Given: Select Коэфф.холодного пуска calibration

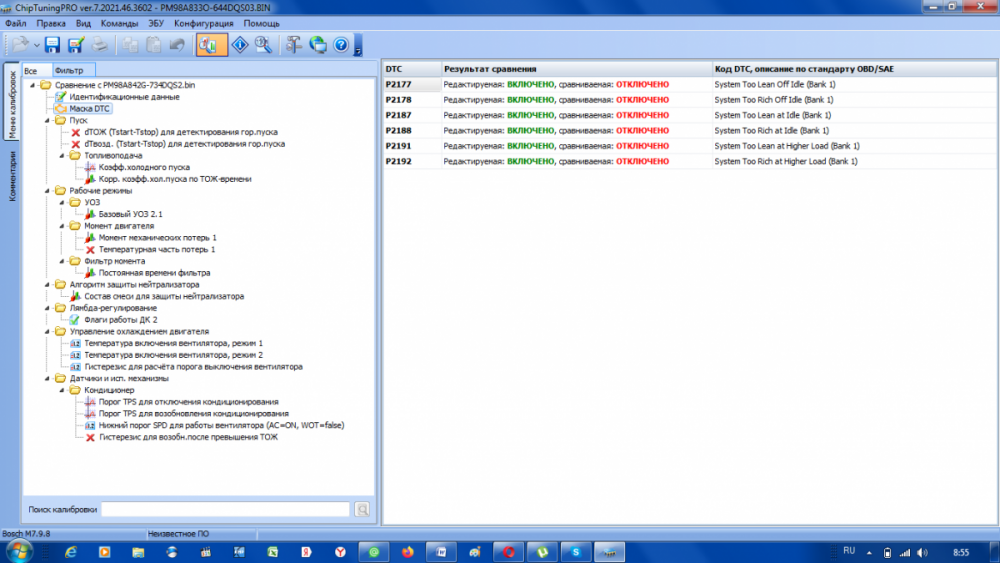Looking at the screenshot, I should pyautogui.click(x=144, y=167).
